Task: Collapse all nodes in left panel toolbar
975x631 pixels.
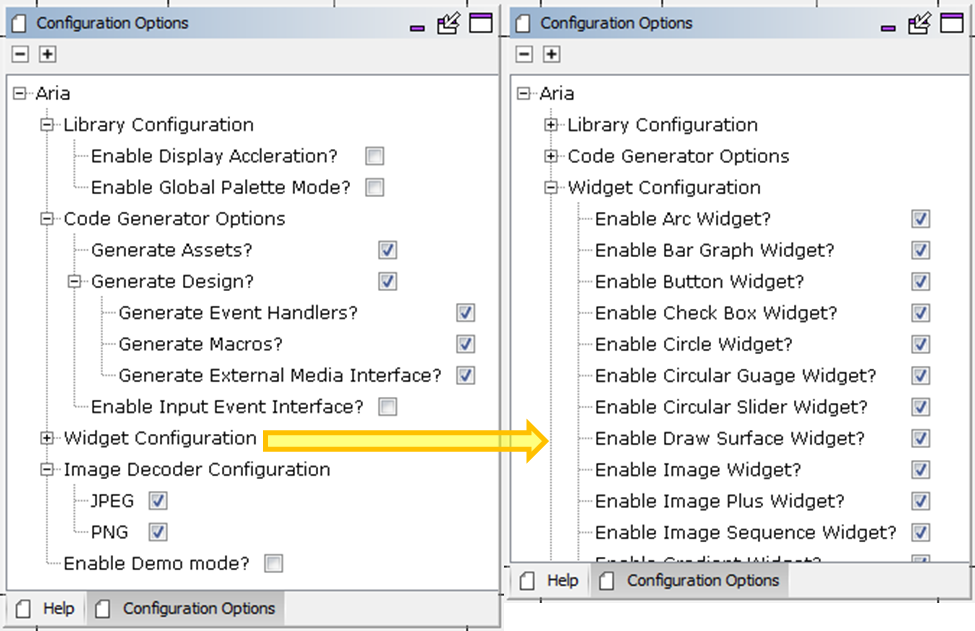Action: click(21, 54)
